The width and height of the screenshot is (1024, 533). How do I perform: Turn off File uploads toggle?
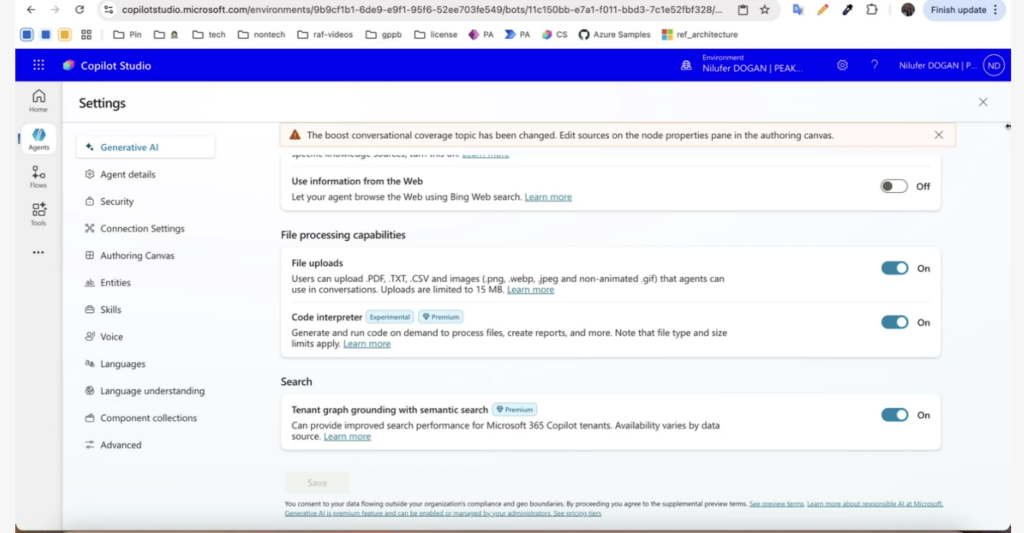pyautogui.click(x=894, y=268)
